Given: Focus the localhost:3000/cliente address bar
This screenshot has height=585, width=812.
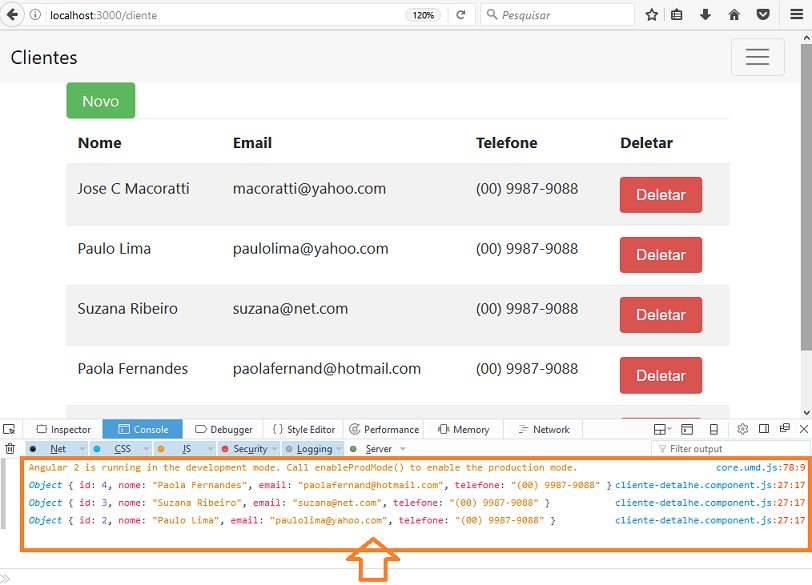Looking at the screenshot, I should pyautogui.click(x=225, y=15).
